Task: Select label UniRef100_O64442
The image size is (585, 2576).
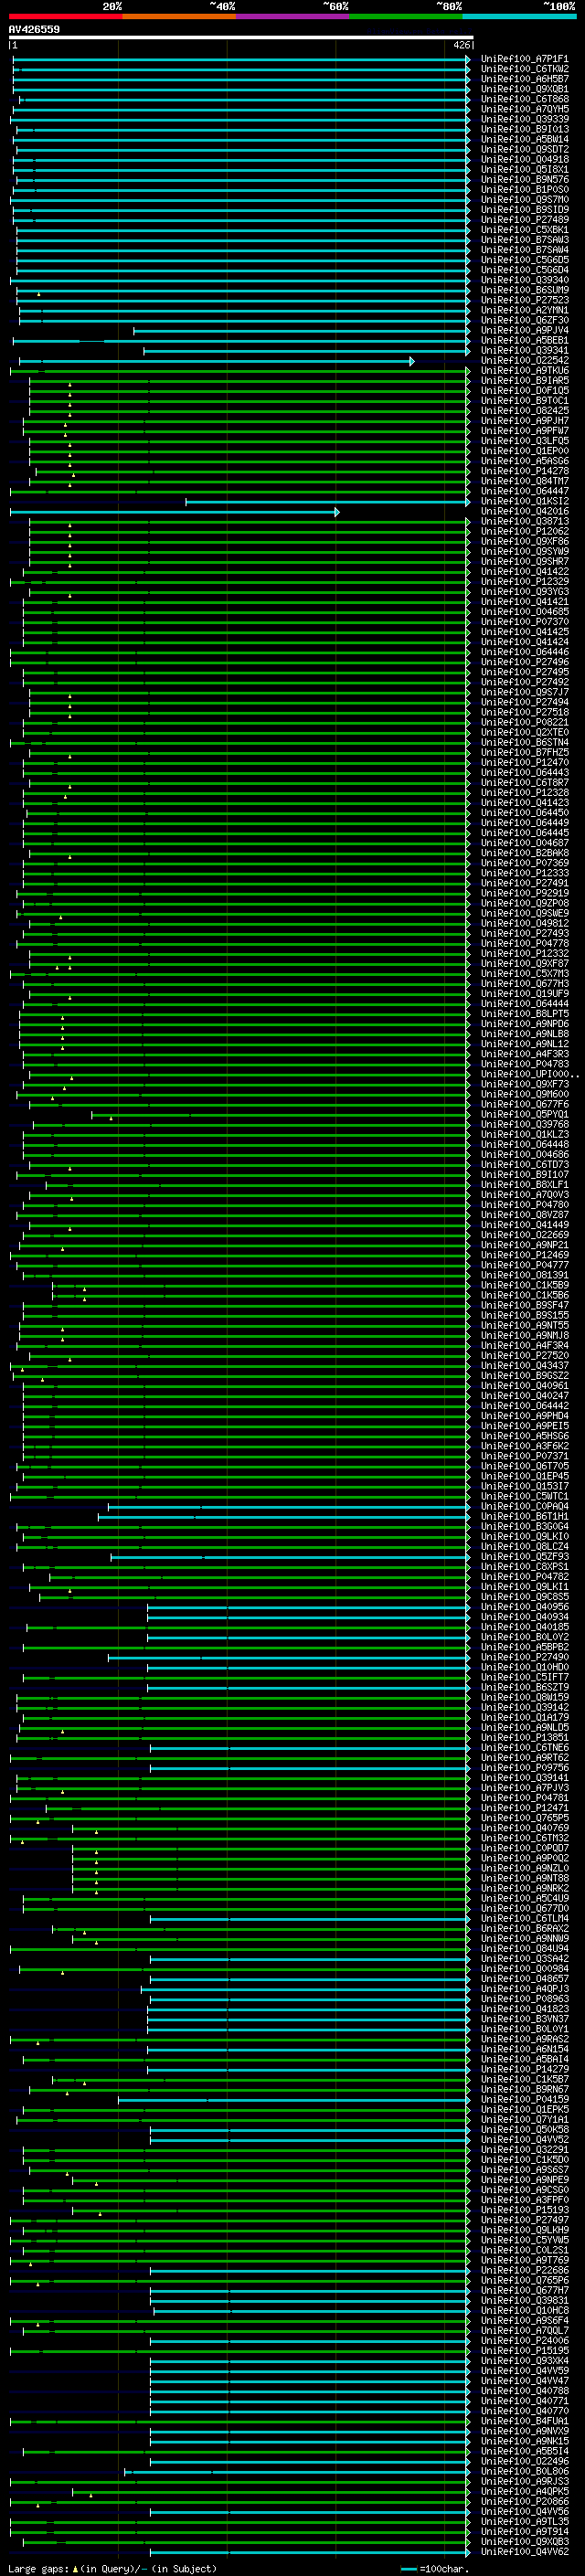Action: pyautogui.click(x=525, y=1406)
